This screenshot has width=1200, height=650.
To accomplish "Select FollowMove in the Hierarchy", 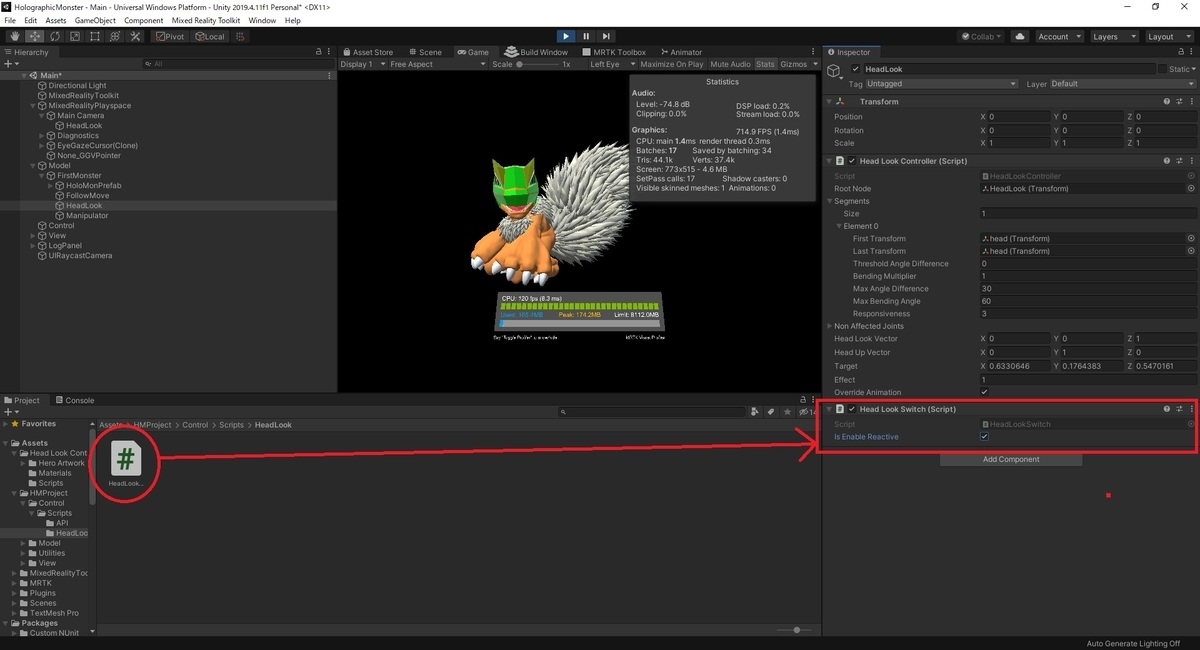I will (87, 195).
